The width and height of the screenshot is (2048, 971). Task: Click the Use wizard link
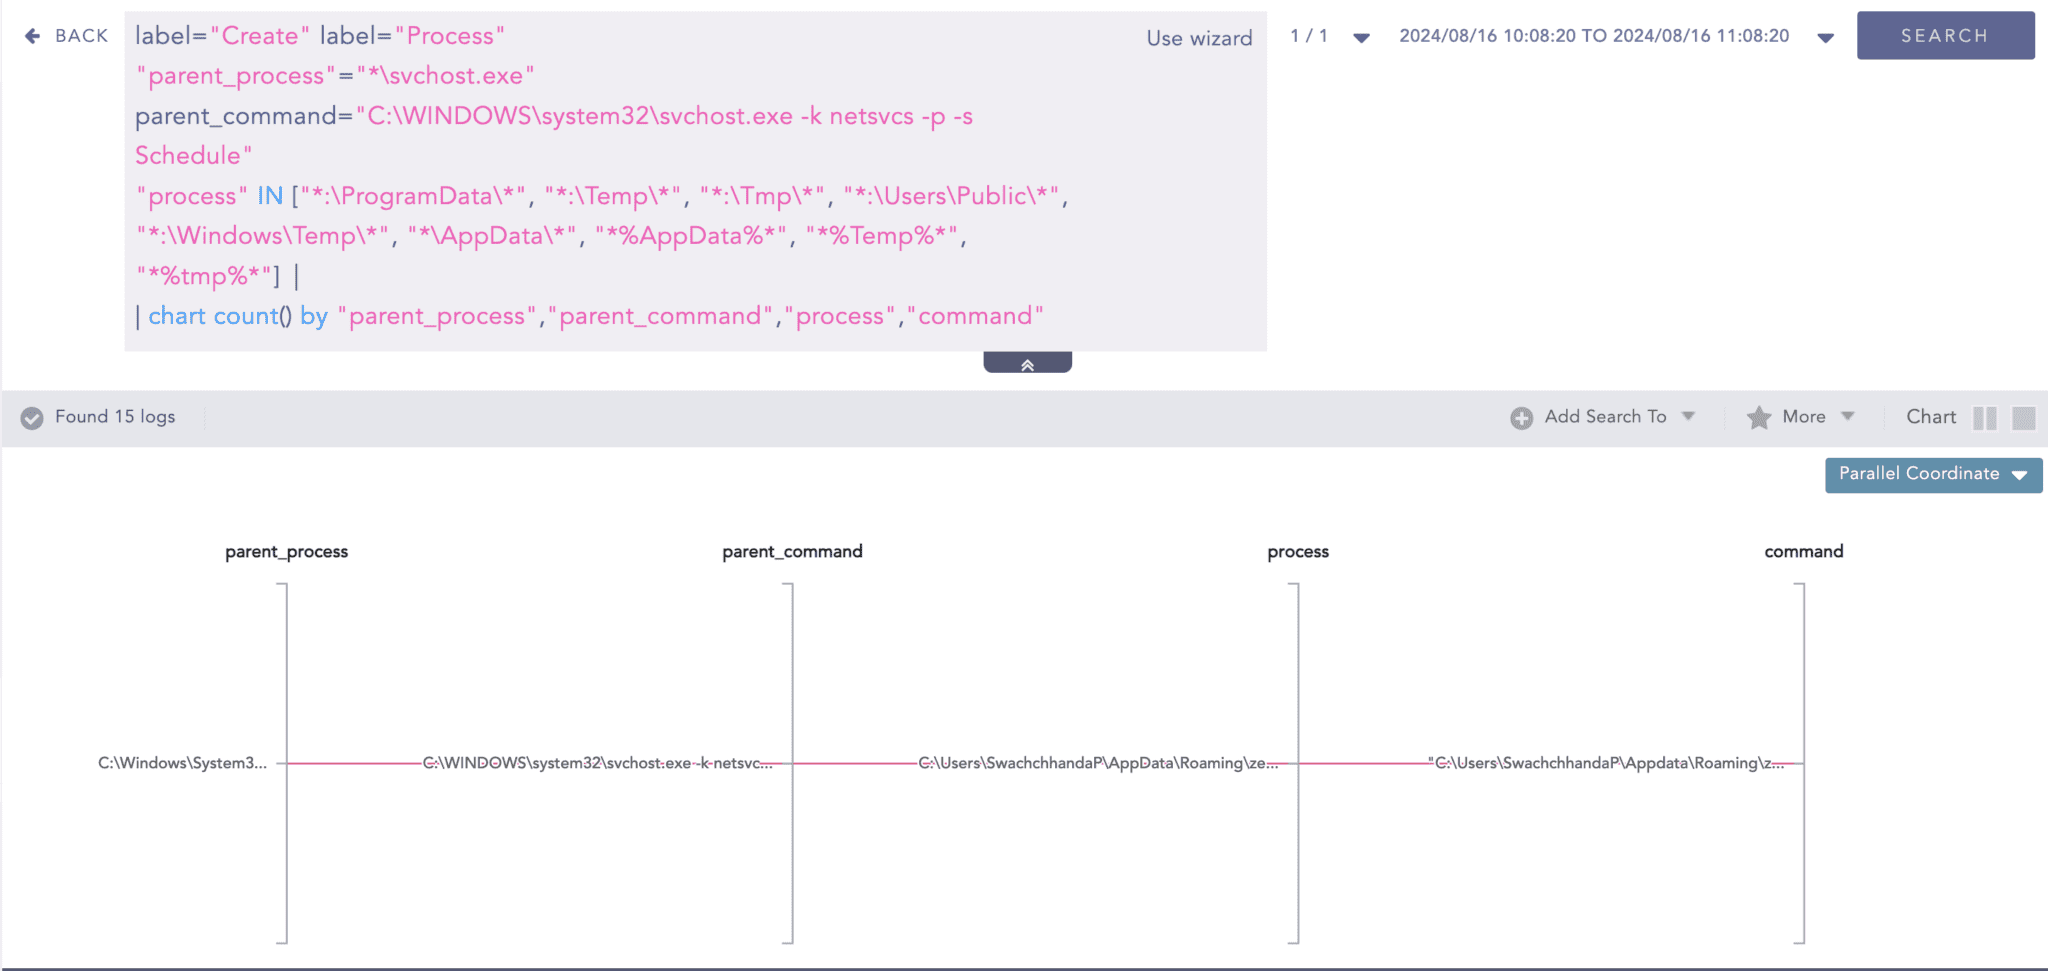click(x=1198, y=38)
